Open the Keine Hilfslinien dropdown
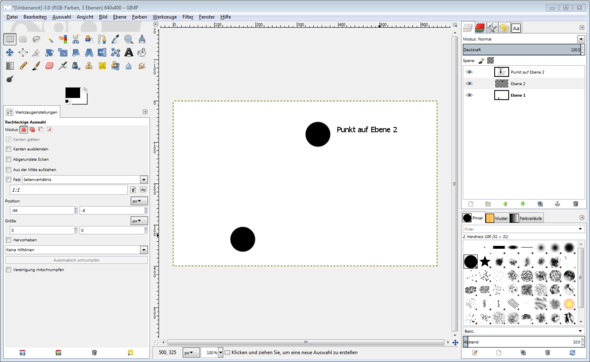The image size is (590, 362). pyautogui.click(x=76, y=249)
